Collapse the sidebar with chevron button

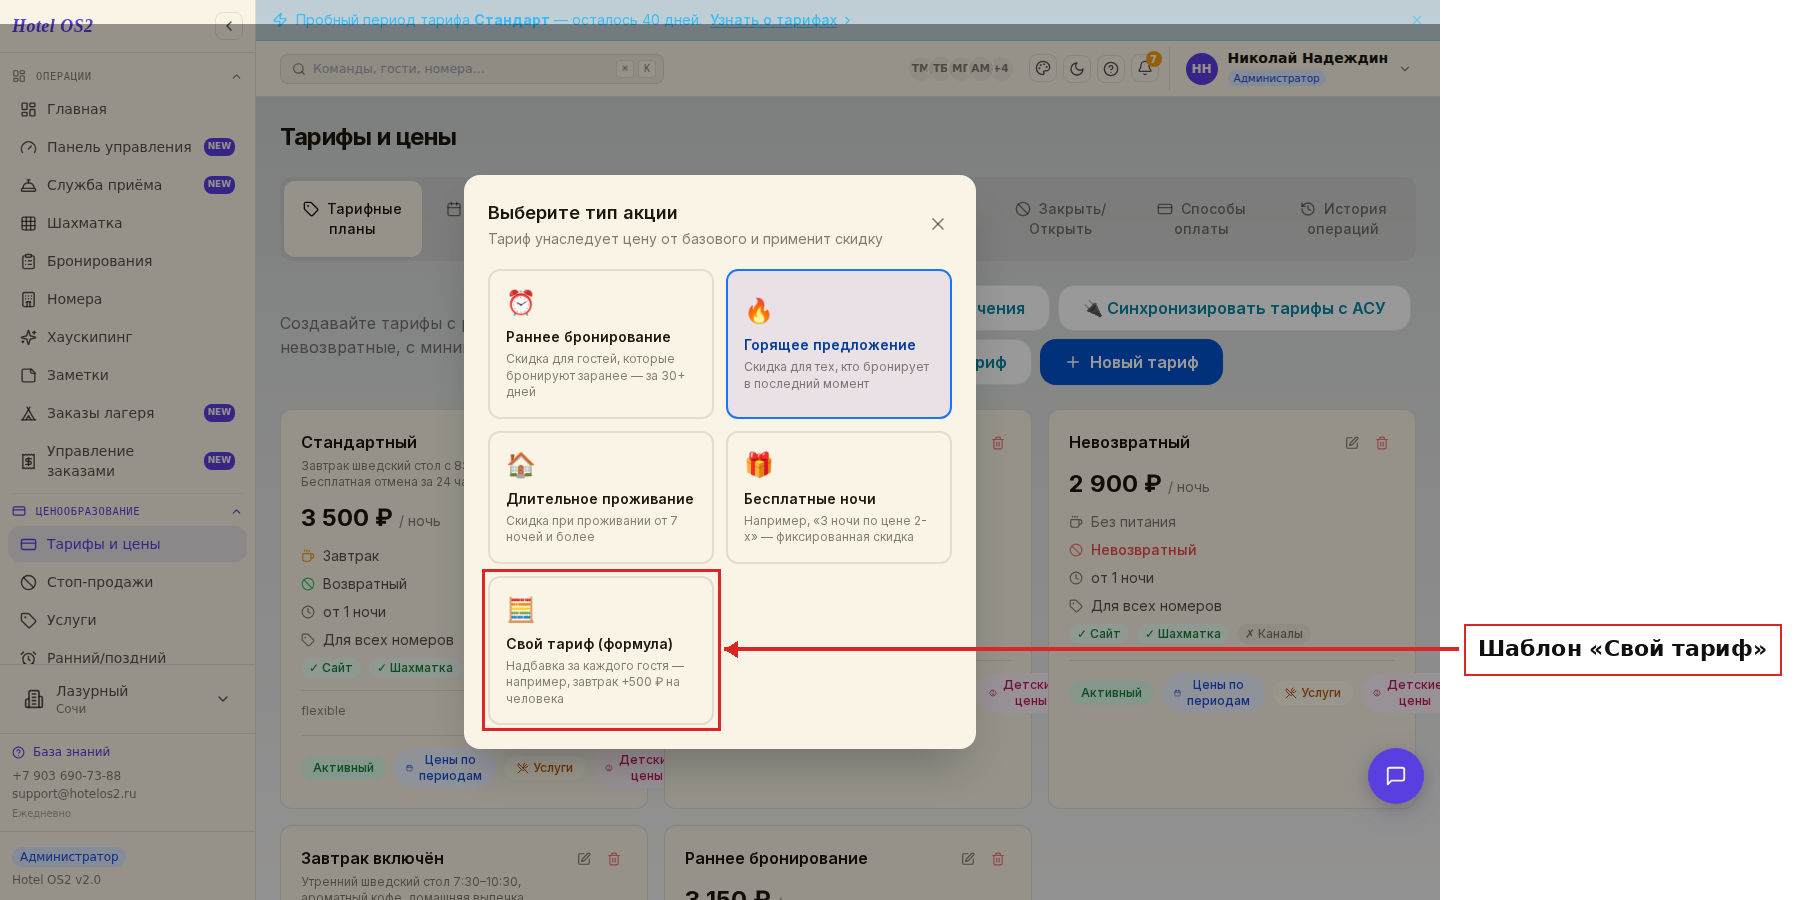pos(229,26)
